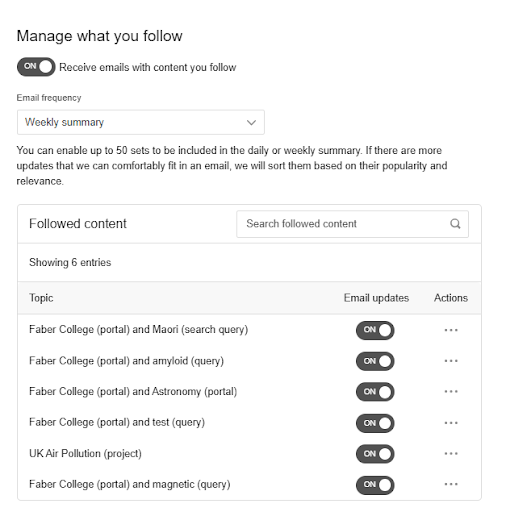This screenshot has width=506, height=512.
Task: Open actions menu for magnetic query row
Action: (x=451, y=484)
